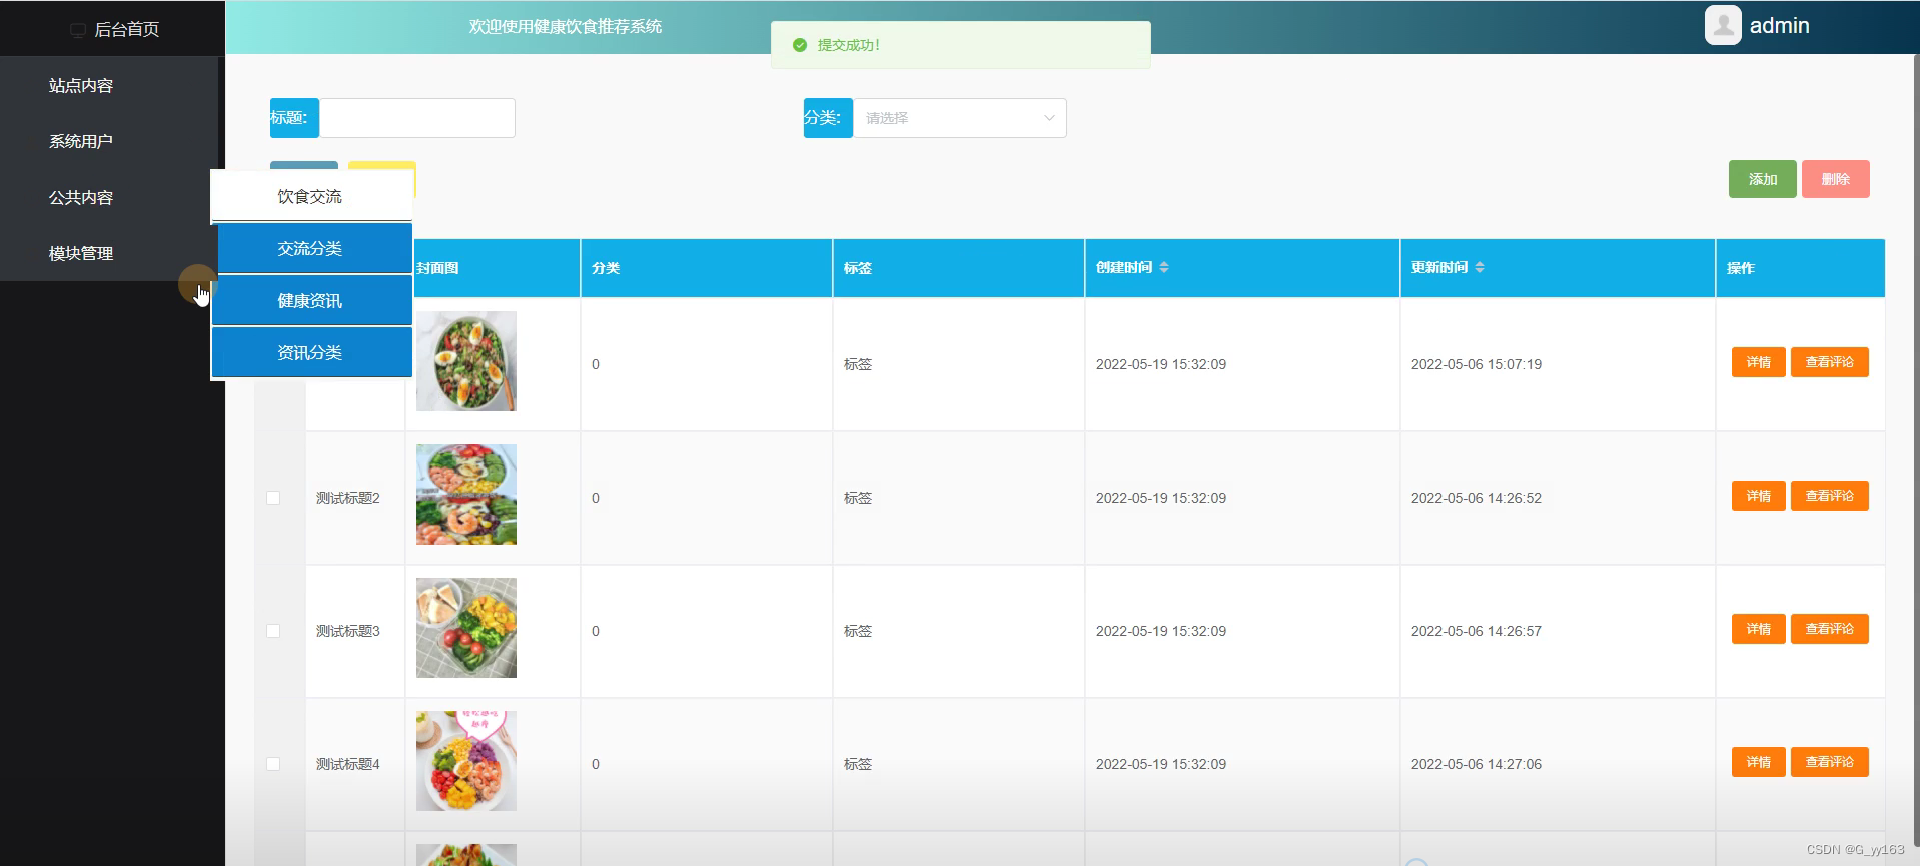Click the 2022-05-06 14:26:52 update time
The image size is (1920, 866).
[1476, 498]
